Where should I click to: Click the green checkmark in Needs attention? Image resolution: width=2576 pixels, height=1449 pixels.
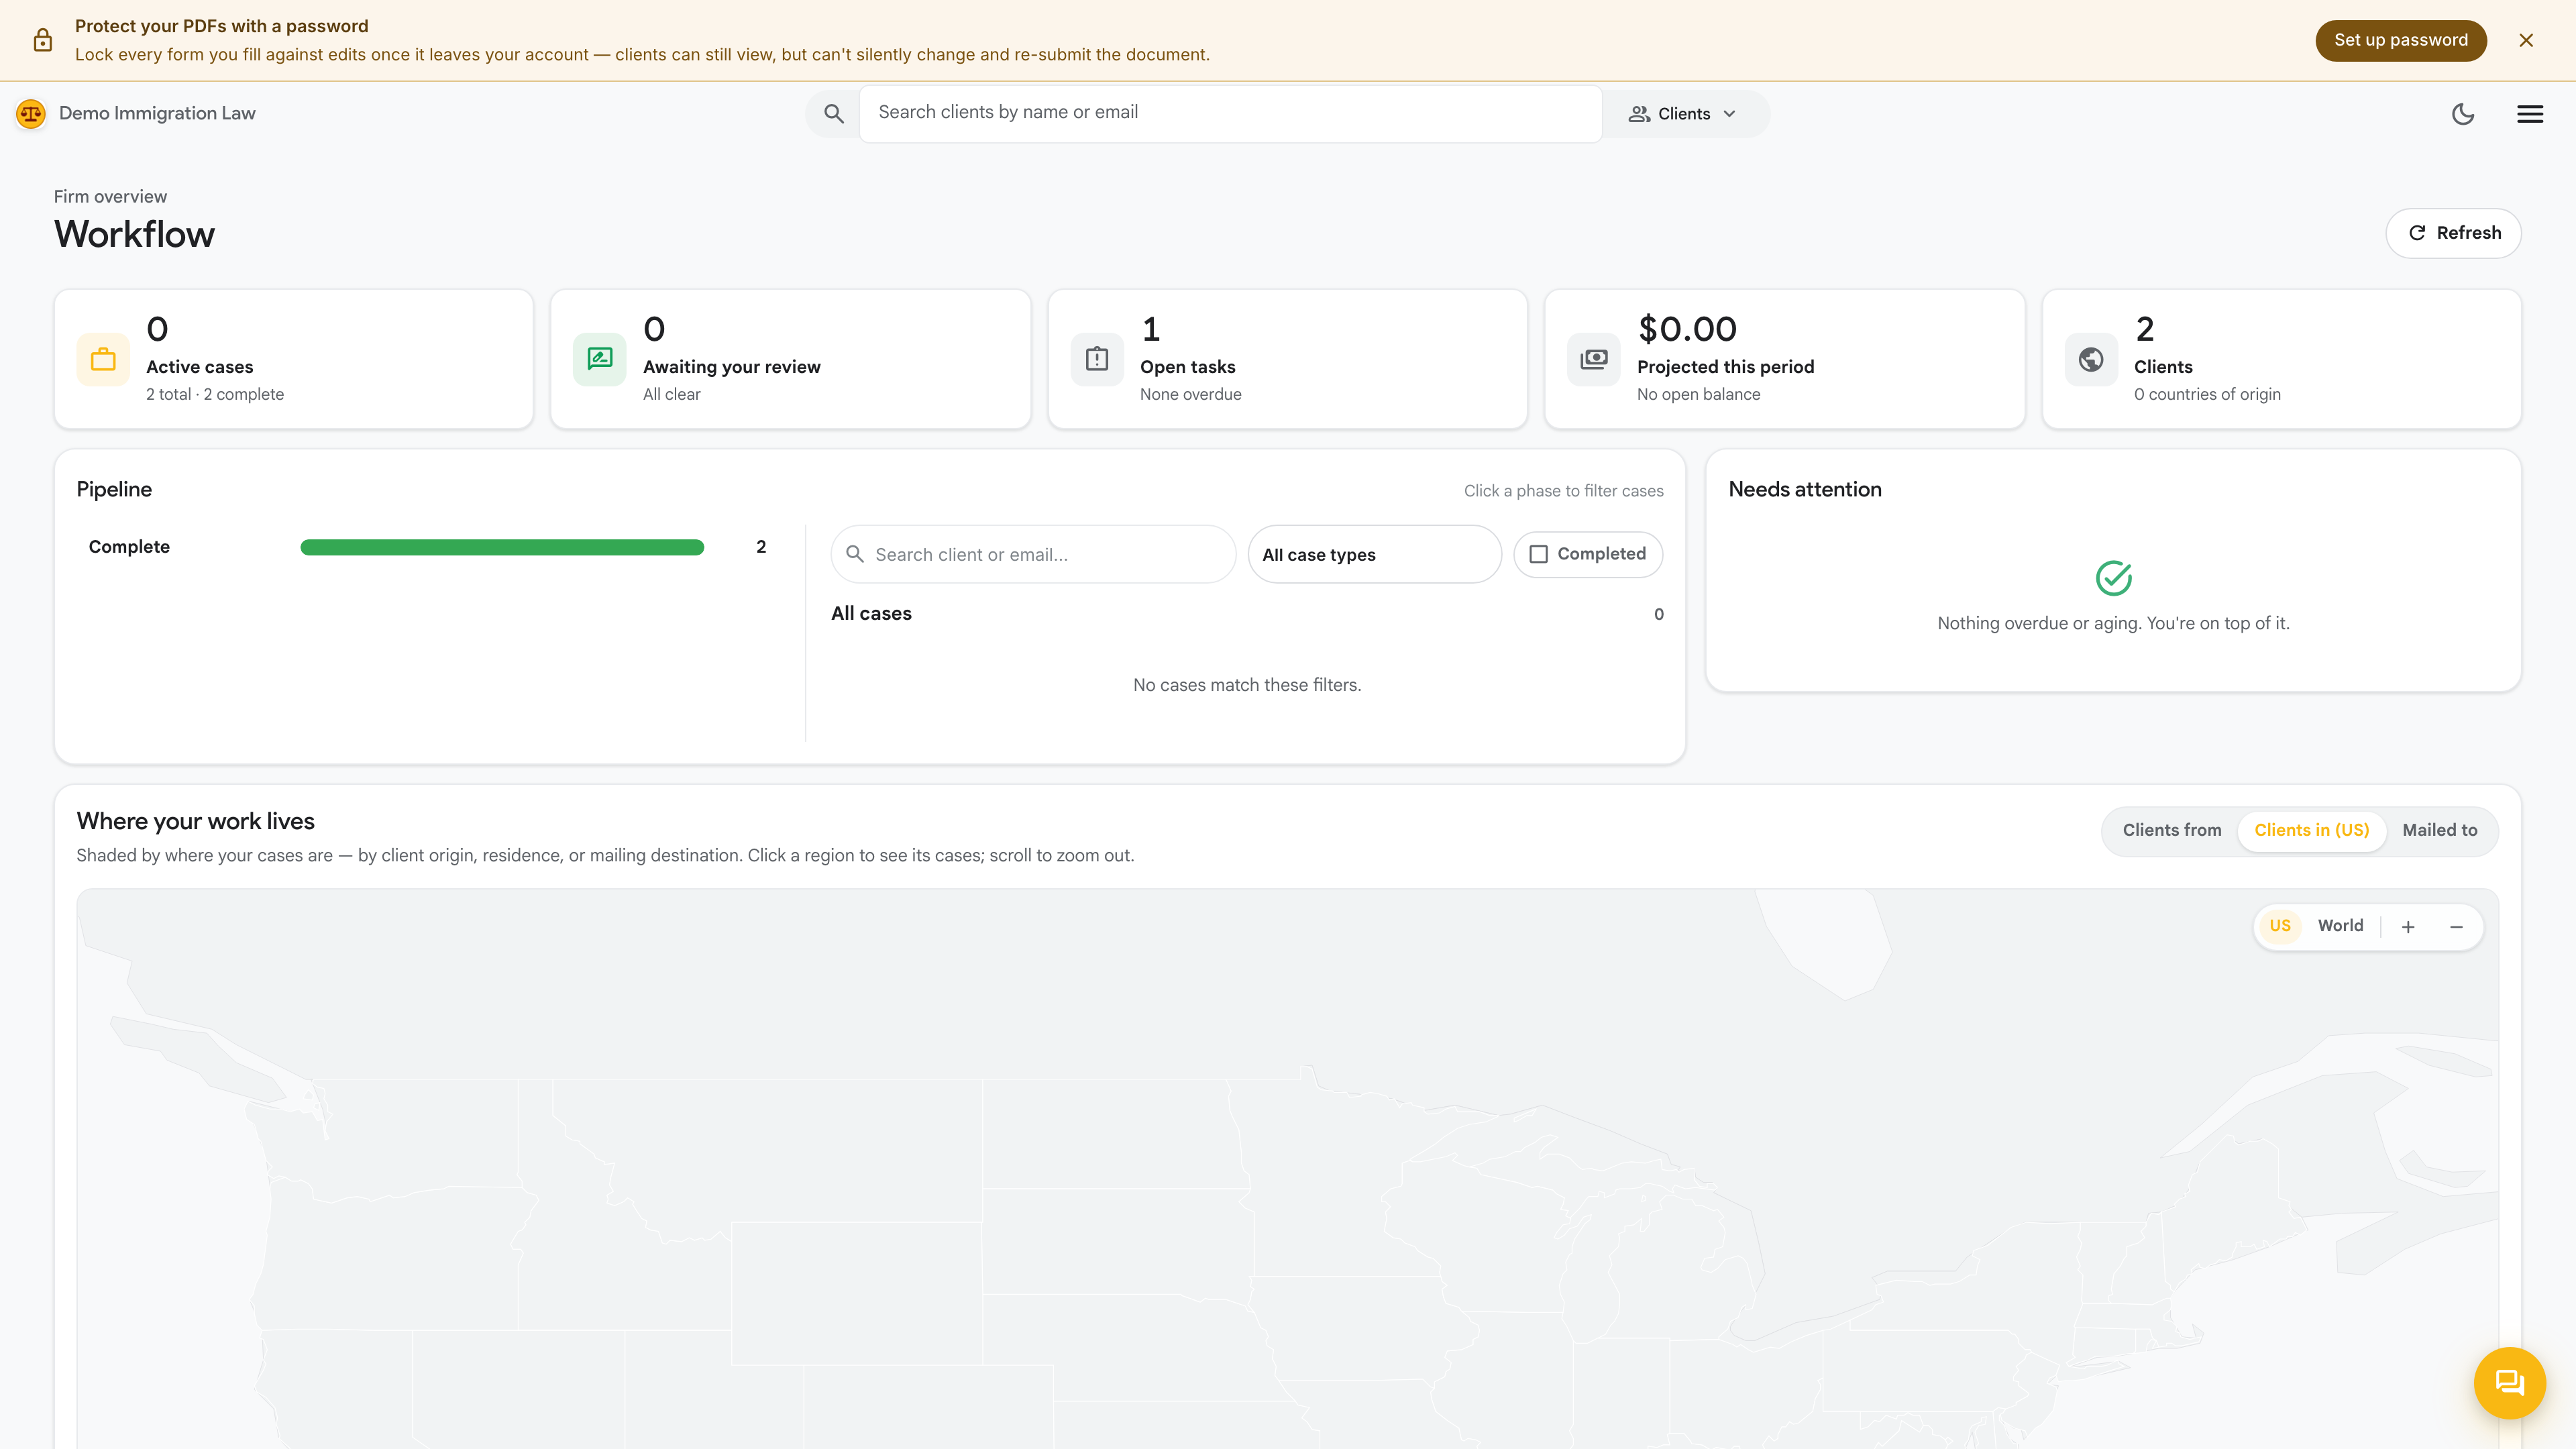[2113, 578]
